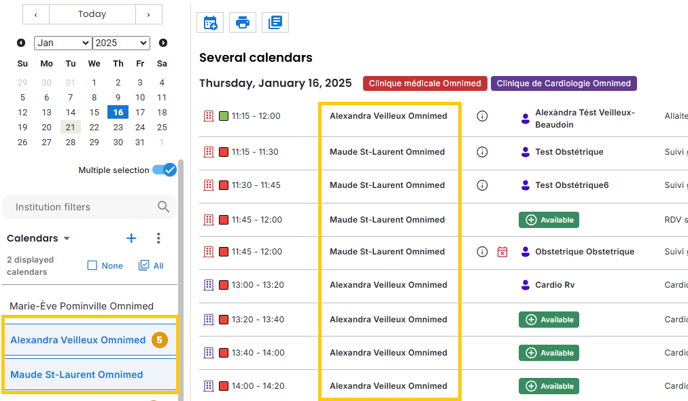Click the Institution filters search field
This screenshot has width=688, height=401.
coord(90,207)
